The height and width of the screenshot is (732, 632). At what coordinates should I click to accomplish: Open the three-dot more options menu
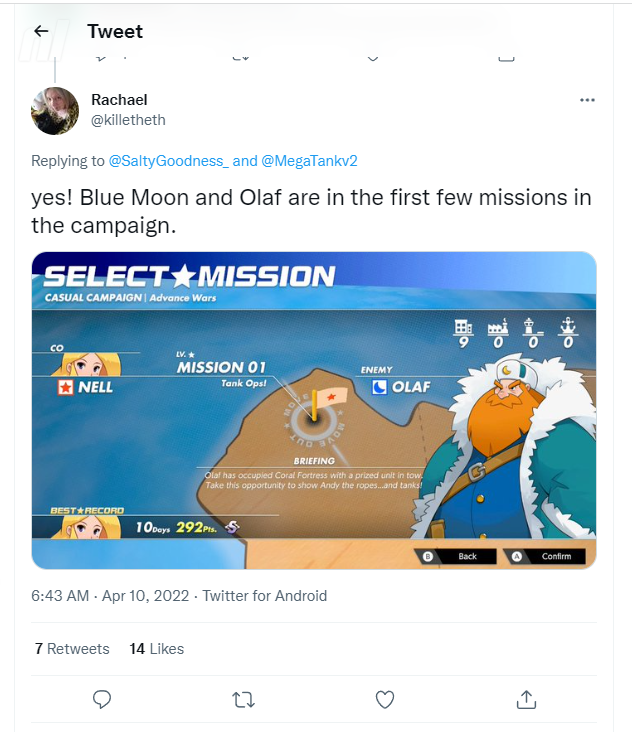(x=587, y=100)
